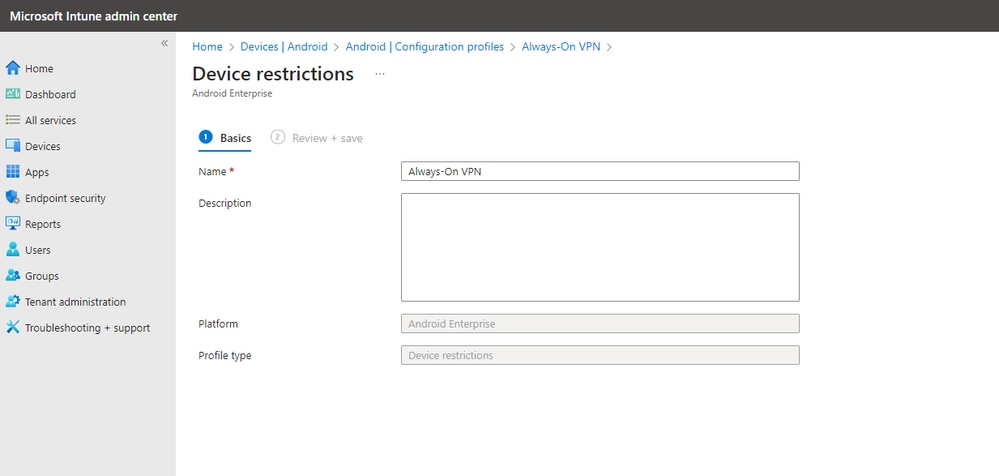
Task: Click the Home house icon in sidebar
Action: coord(13,68)
